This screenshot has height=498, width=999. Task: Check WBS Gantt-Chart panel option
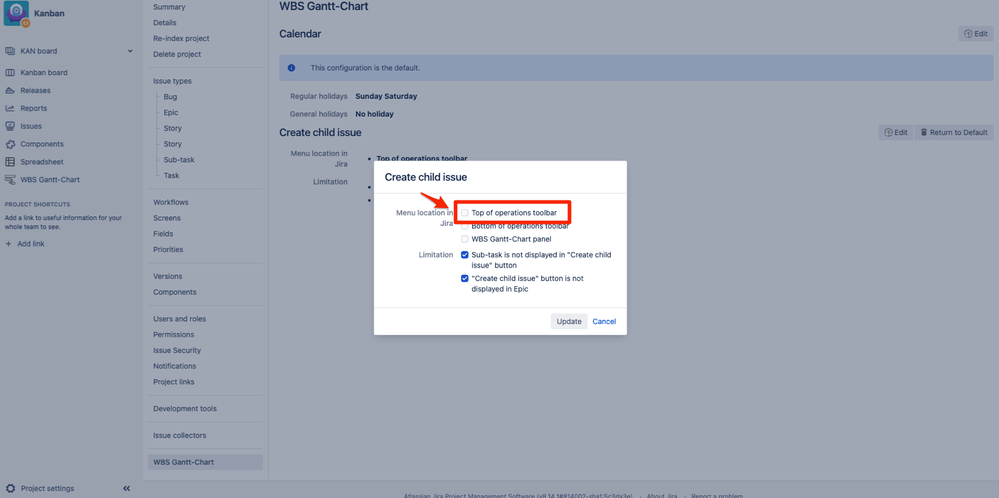(x=464, y=239)
